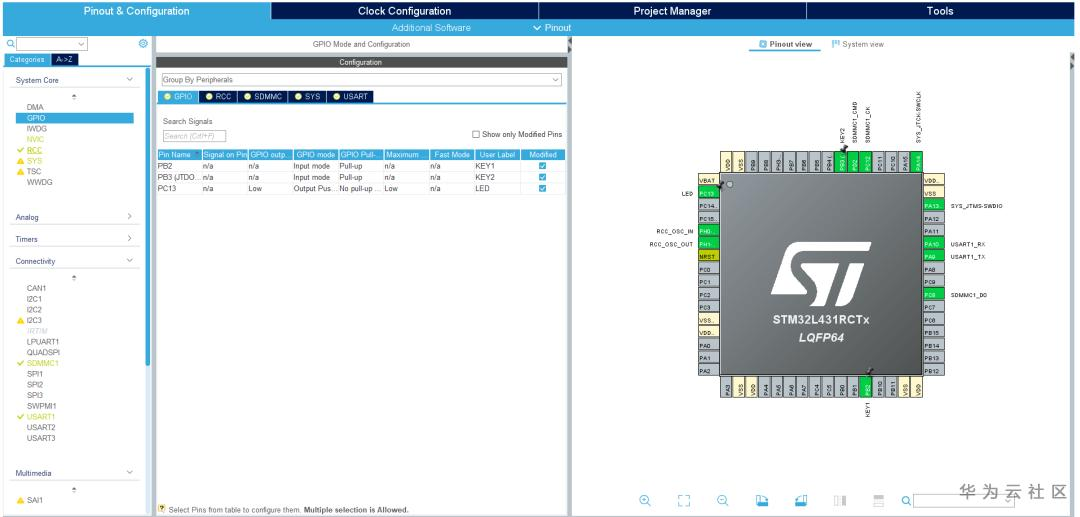The width and height of the screenshot is (1080, 517).
Task: Open the Tools tab
Action: click(x=939, y=11)
